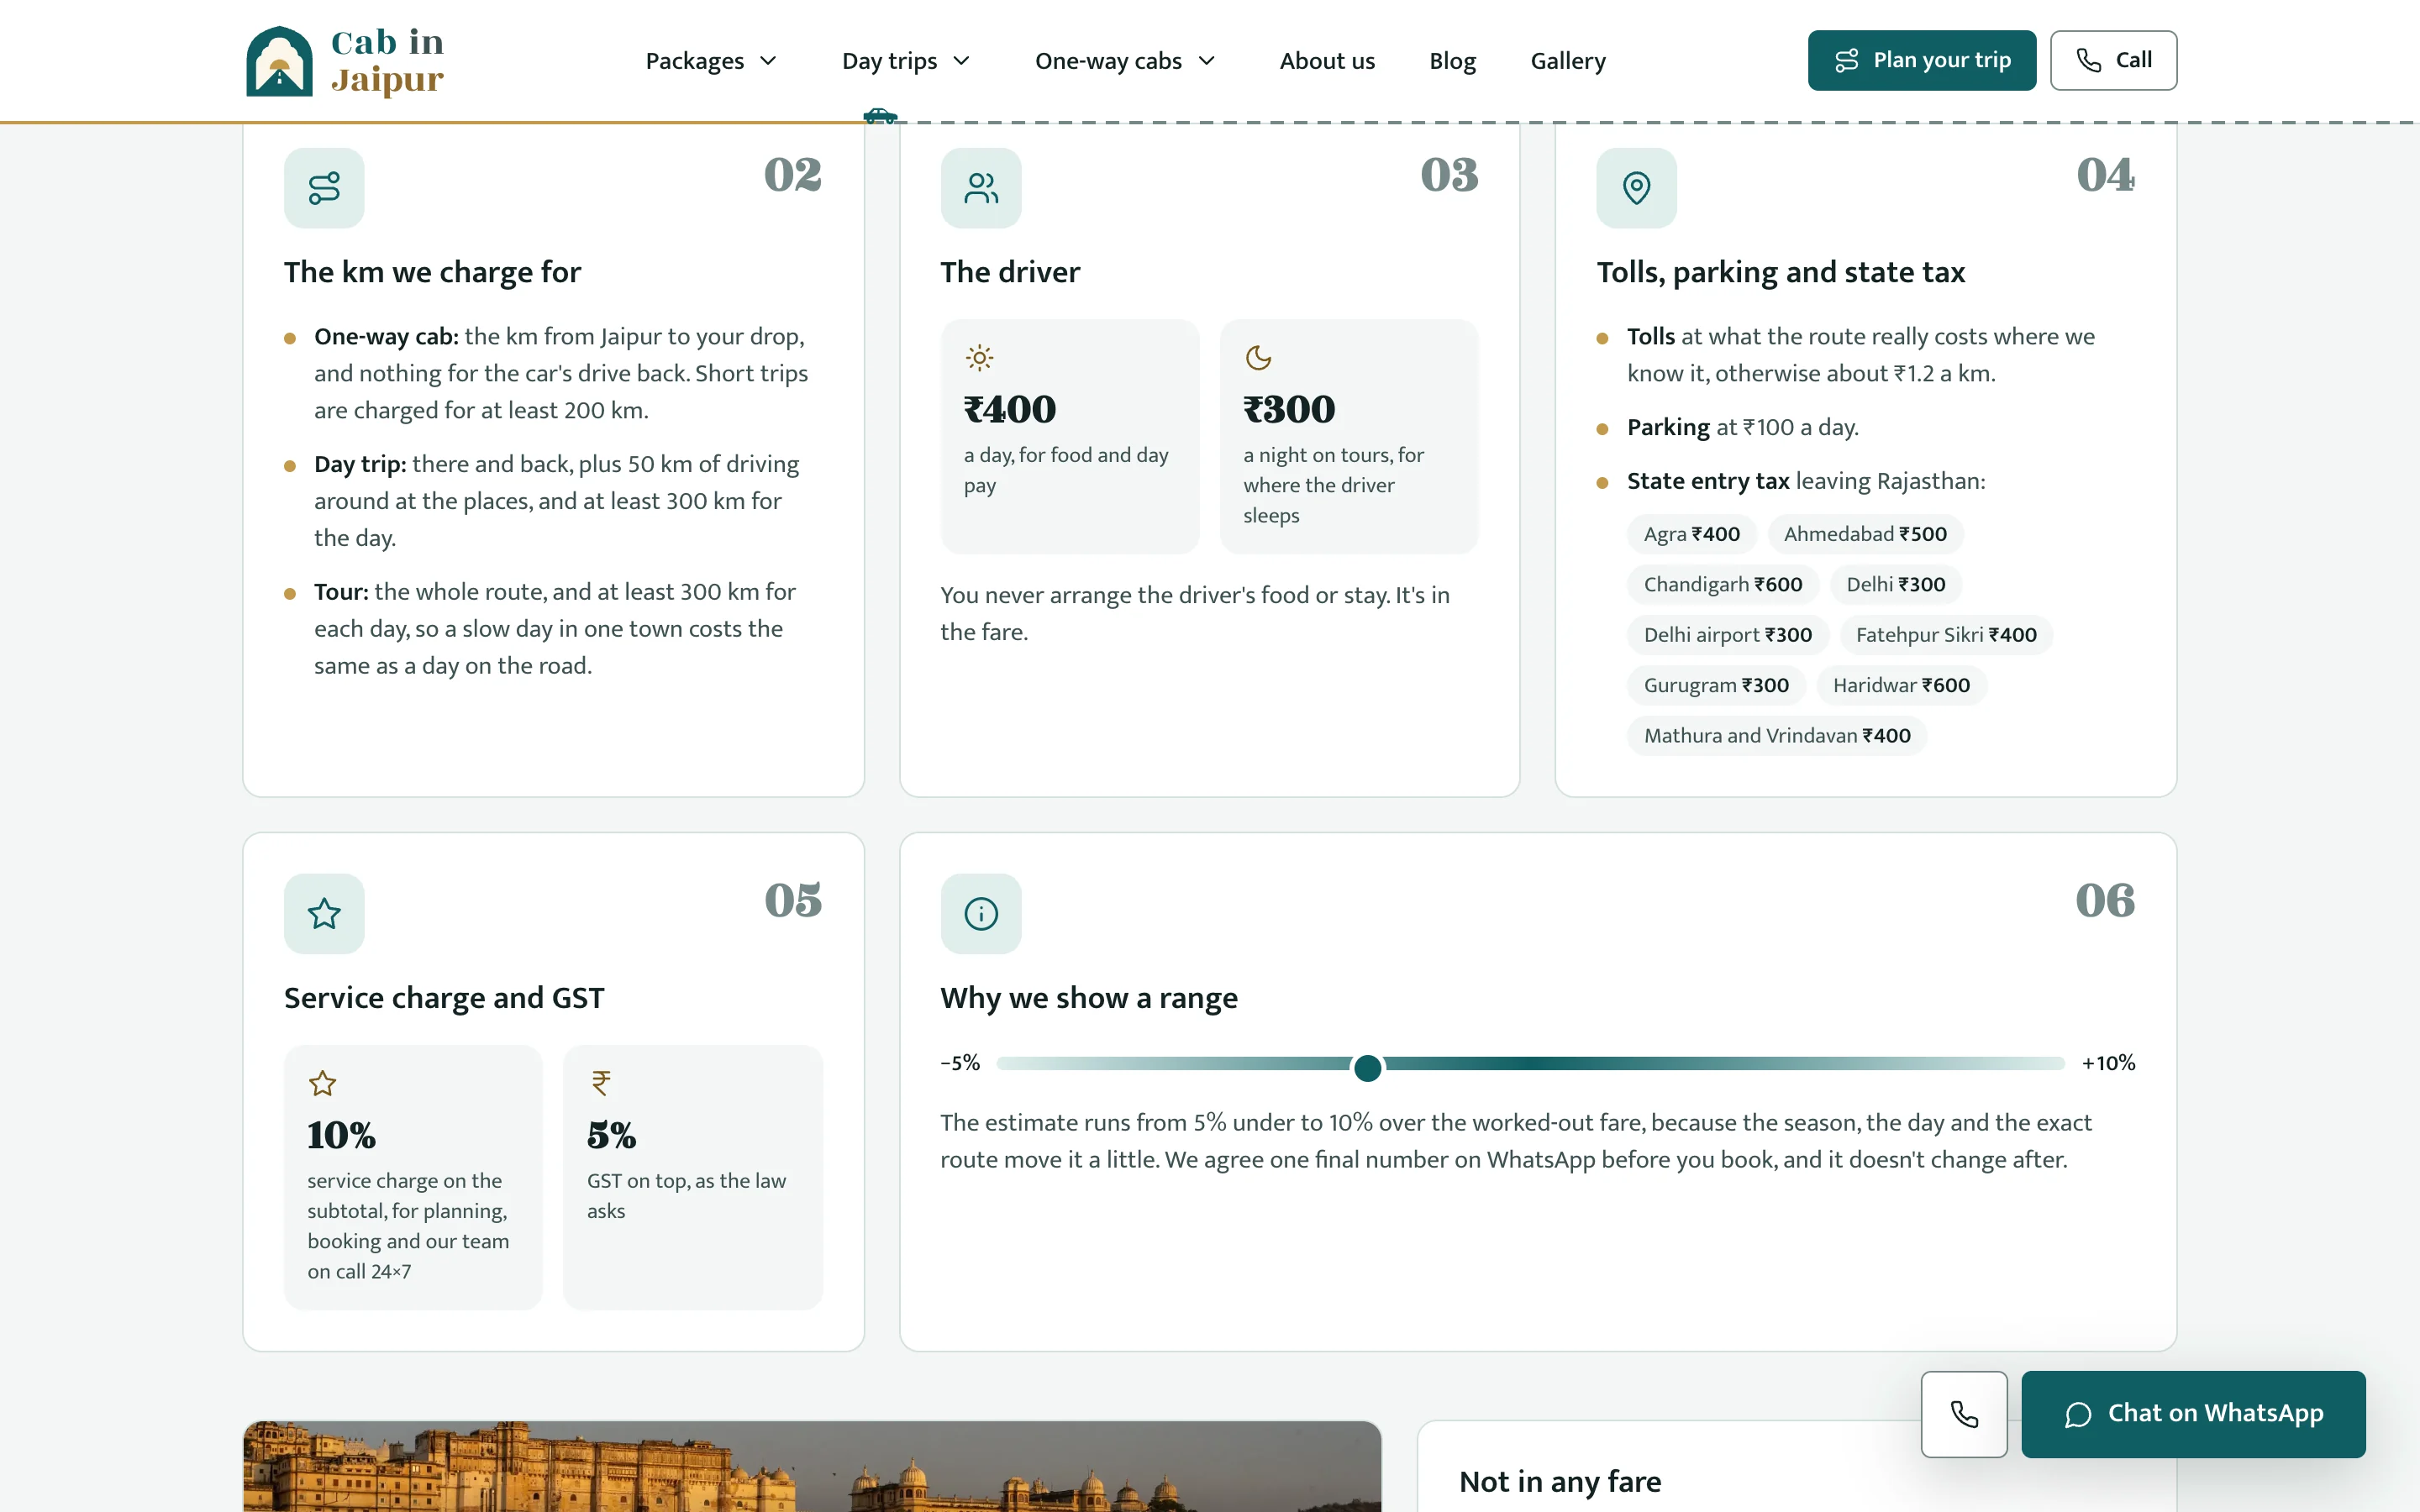Click the Jaipur palace photo
Image resolution: width=2420 pixels, height=1512 pixels.
[812, 1466]
